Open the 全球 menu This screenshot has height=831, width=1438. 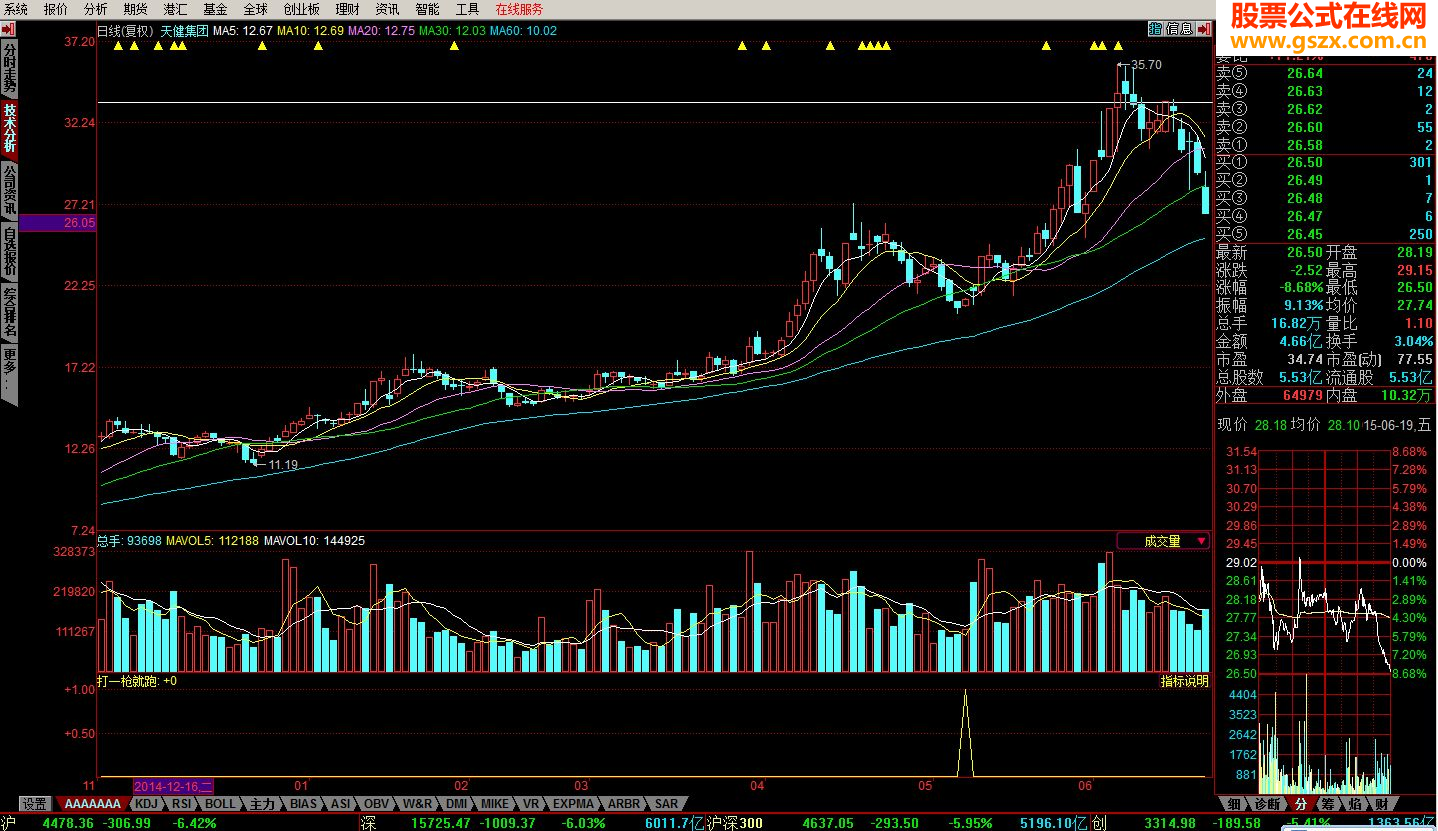(255, 9)
